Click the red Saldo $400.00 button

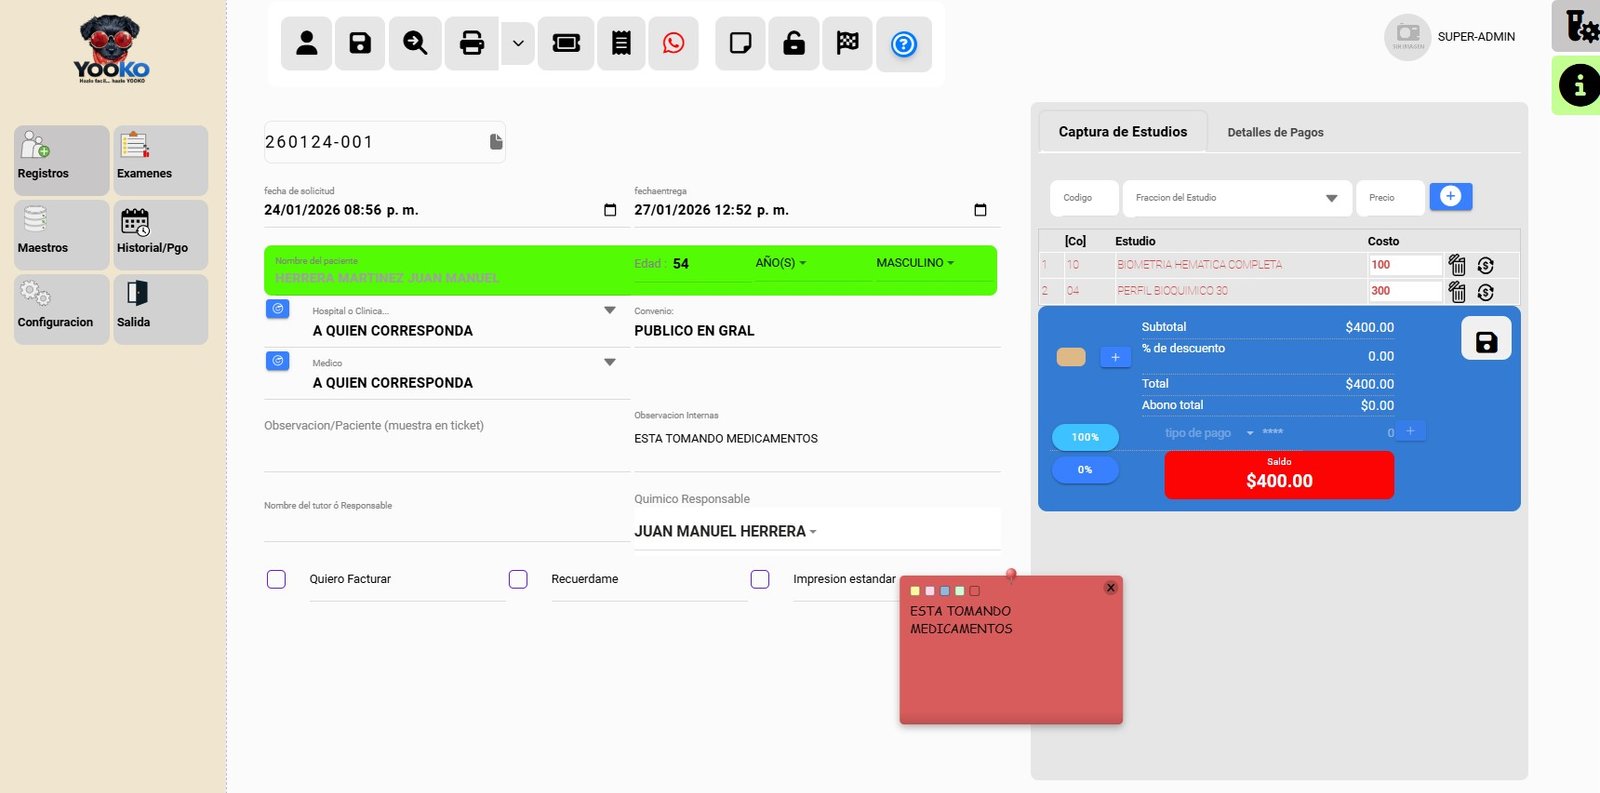pyautogui.click(x=1278, y=474)
